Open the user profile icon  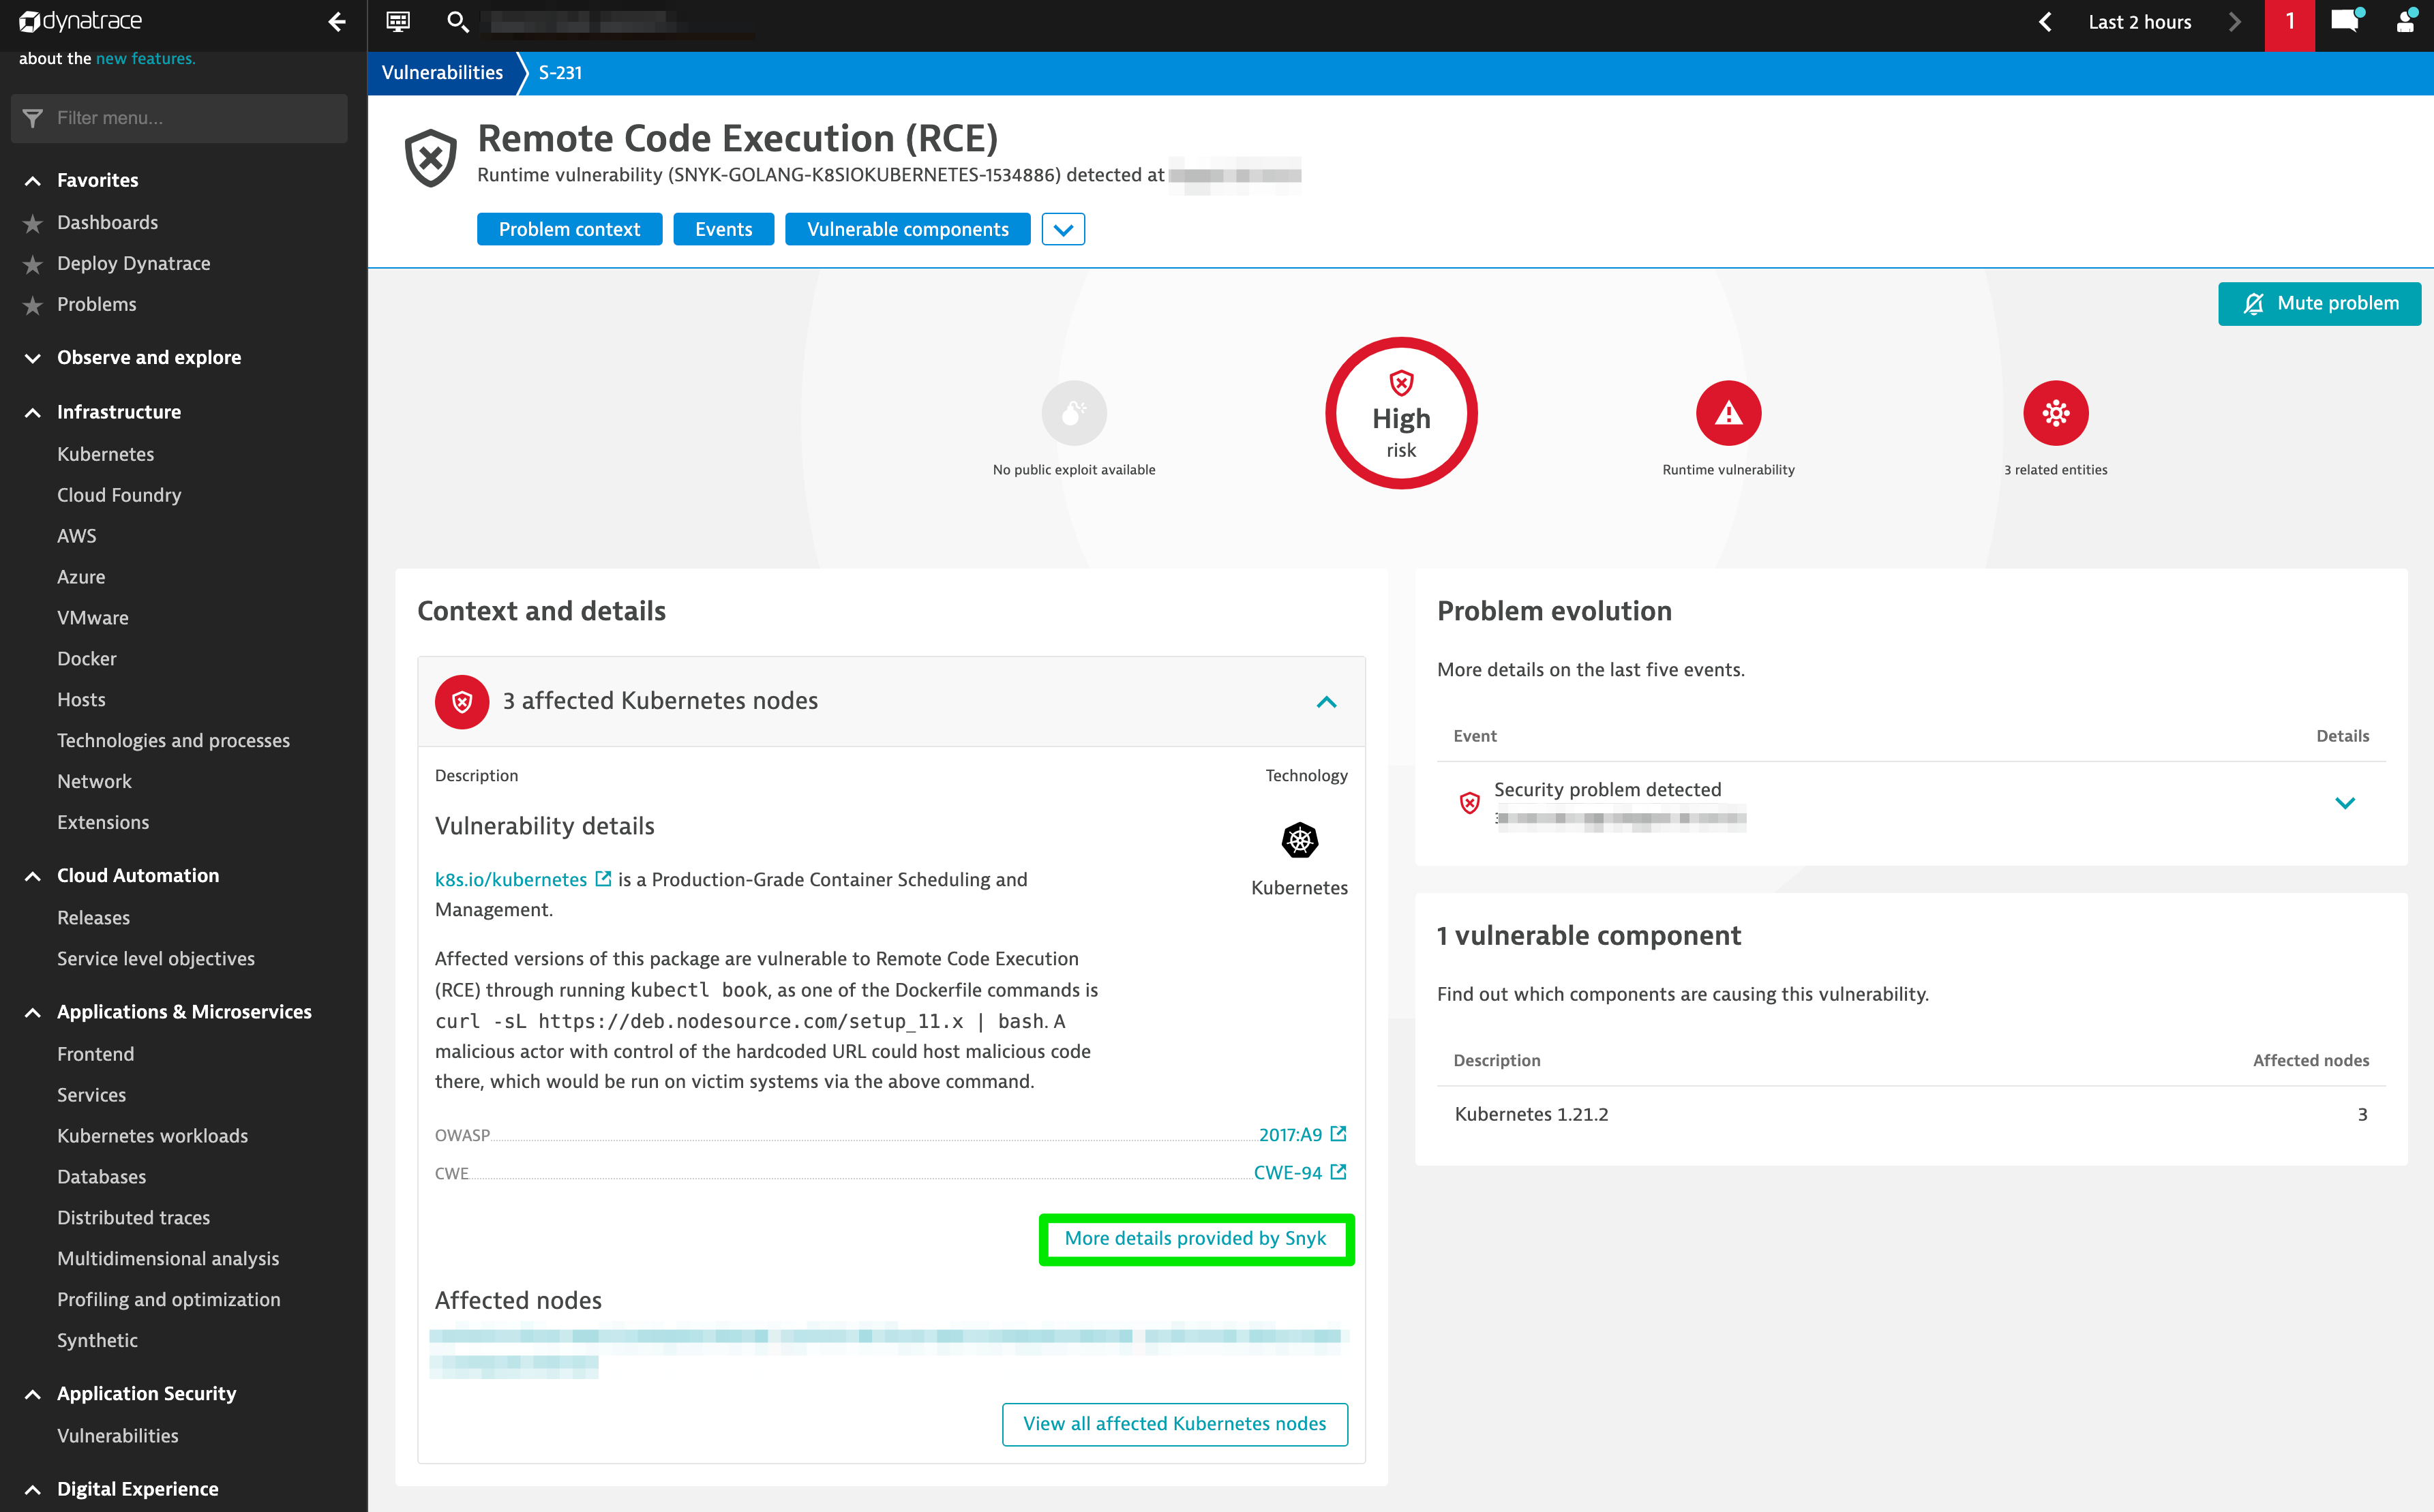[2407, 21]
